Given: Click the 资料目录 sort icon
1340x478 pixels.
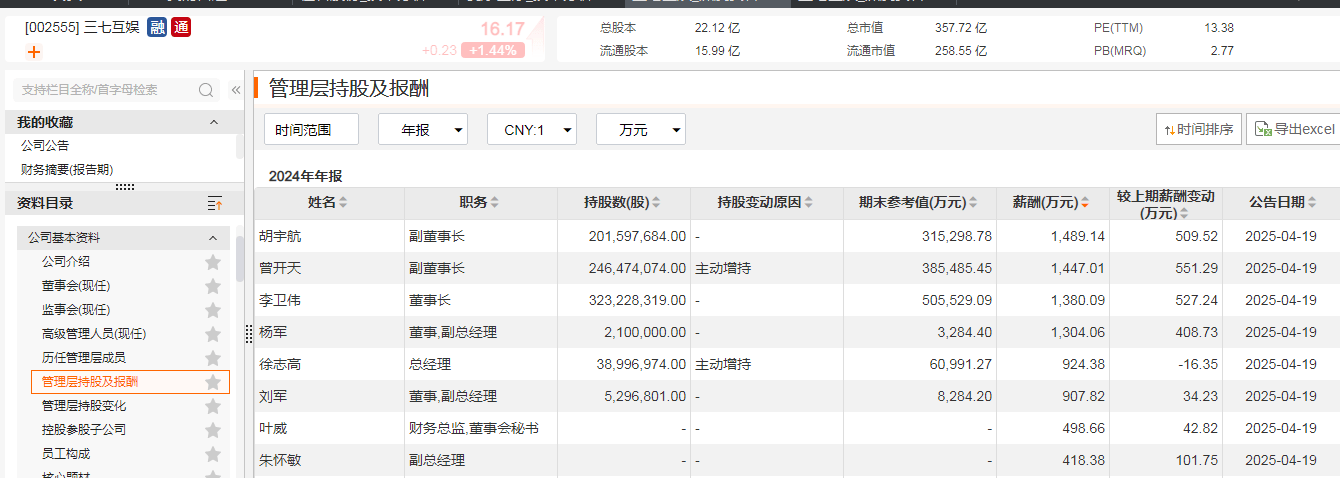Looking at the screenshot, I should click(214, 203).
